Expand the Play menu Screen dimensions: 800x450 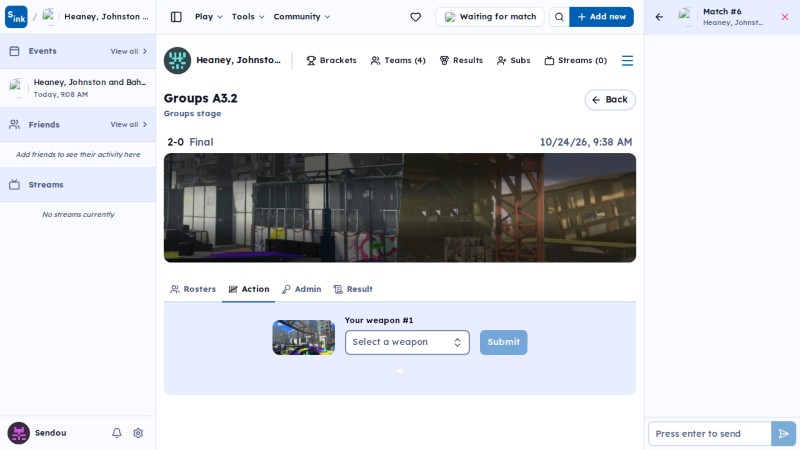pos(209,17)
